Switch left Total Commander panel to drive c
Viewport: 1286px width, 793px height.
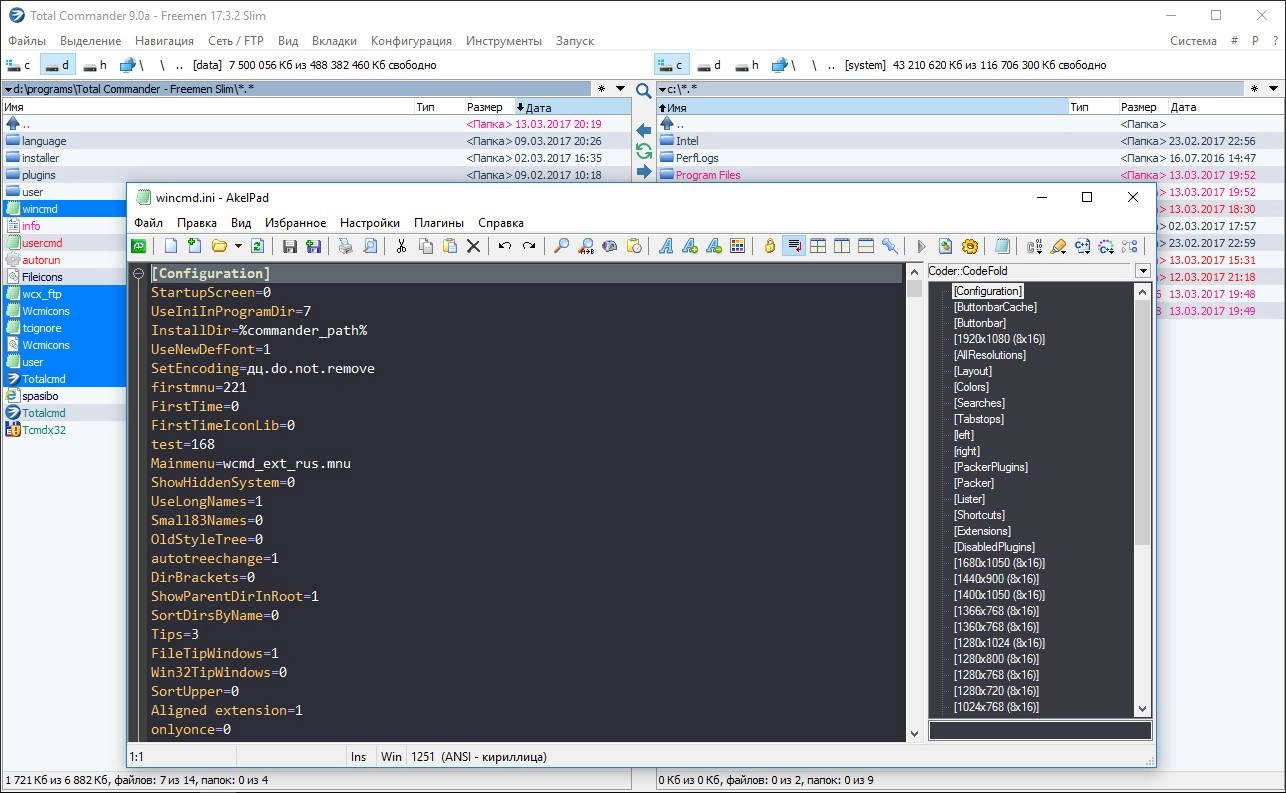click(19, 65)
